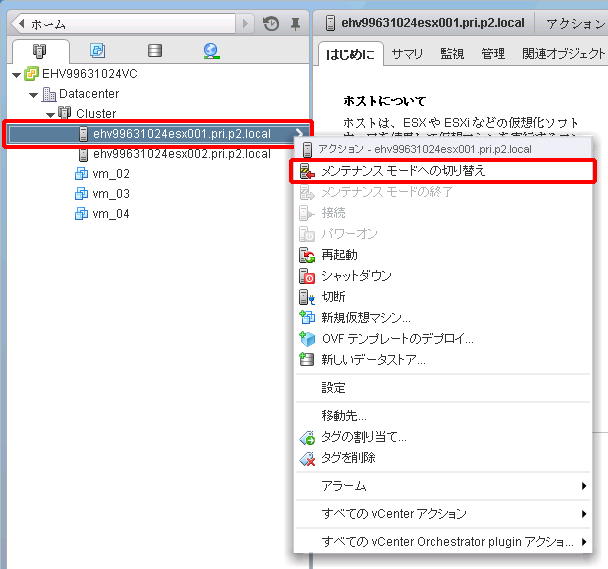Open the はじめに tab
608x569 pixels.
point(351,54)
